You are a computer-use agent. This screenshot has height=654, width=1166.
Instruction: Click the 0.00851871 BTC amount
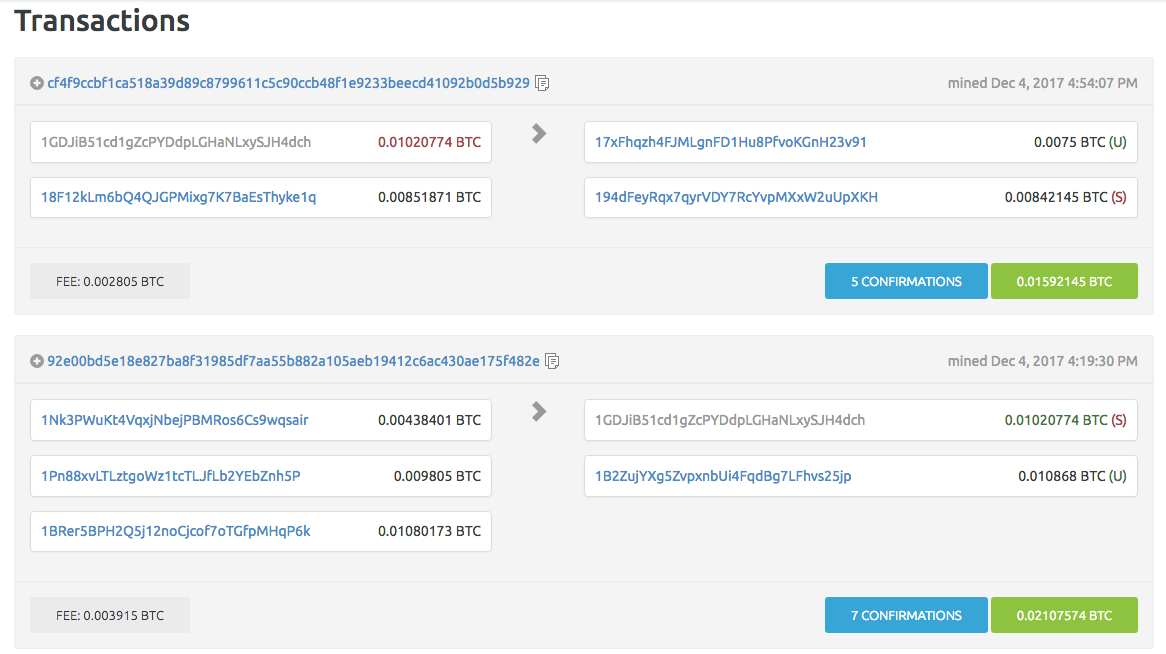click(x=429, y=197)
